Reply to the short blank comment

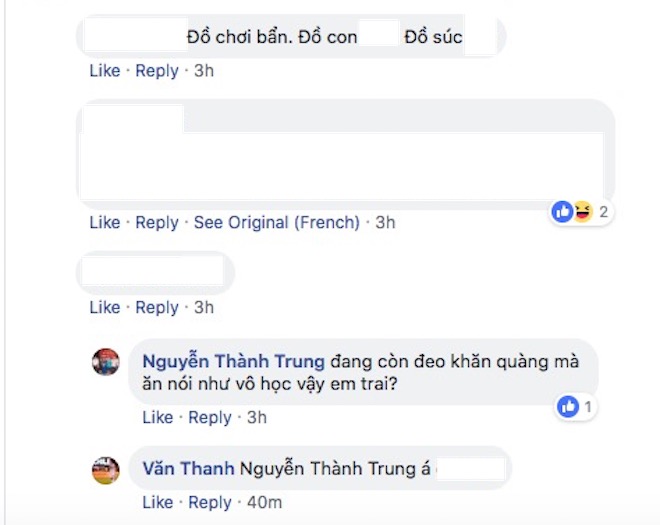157,308
